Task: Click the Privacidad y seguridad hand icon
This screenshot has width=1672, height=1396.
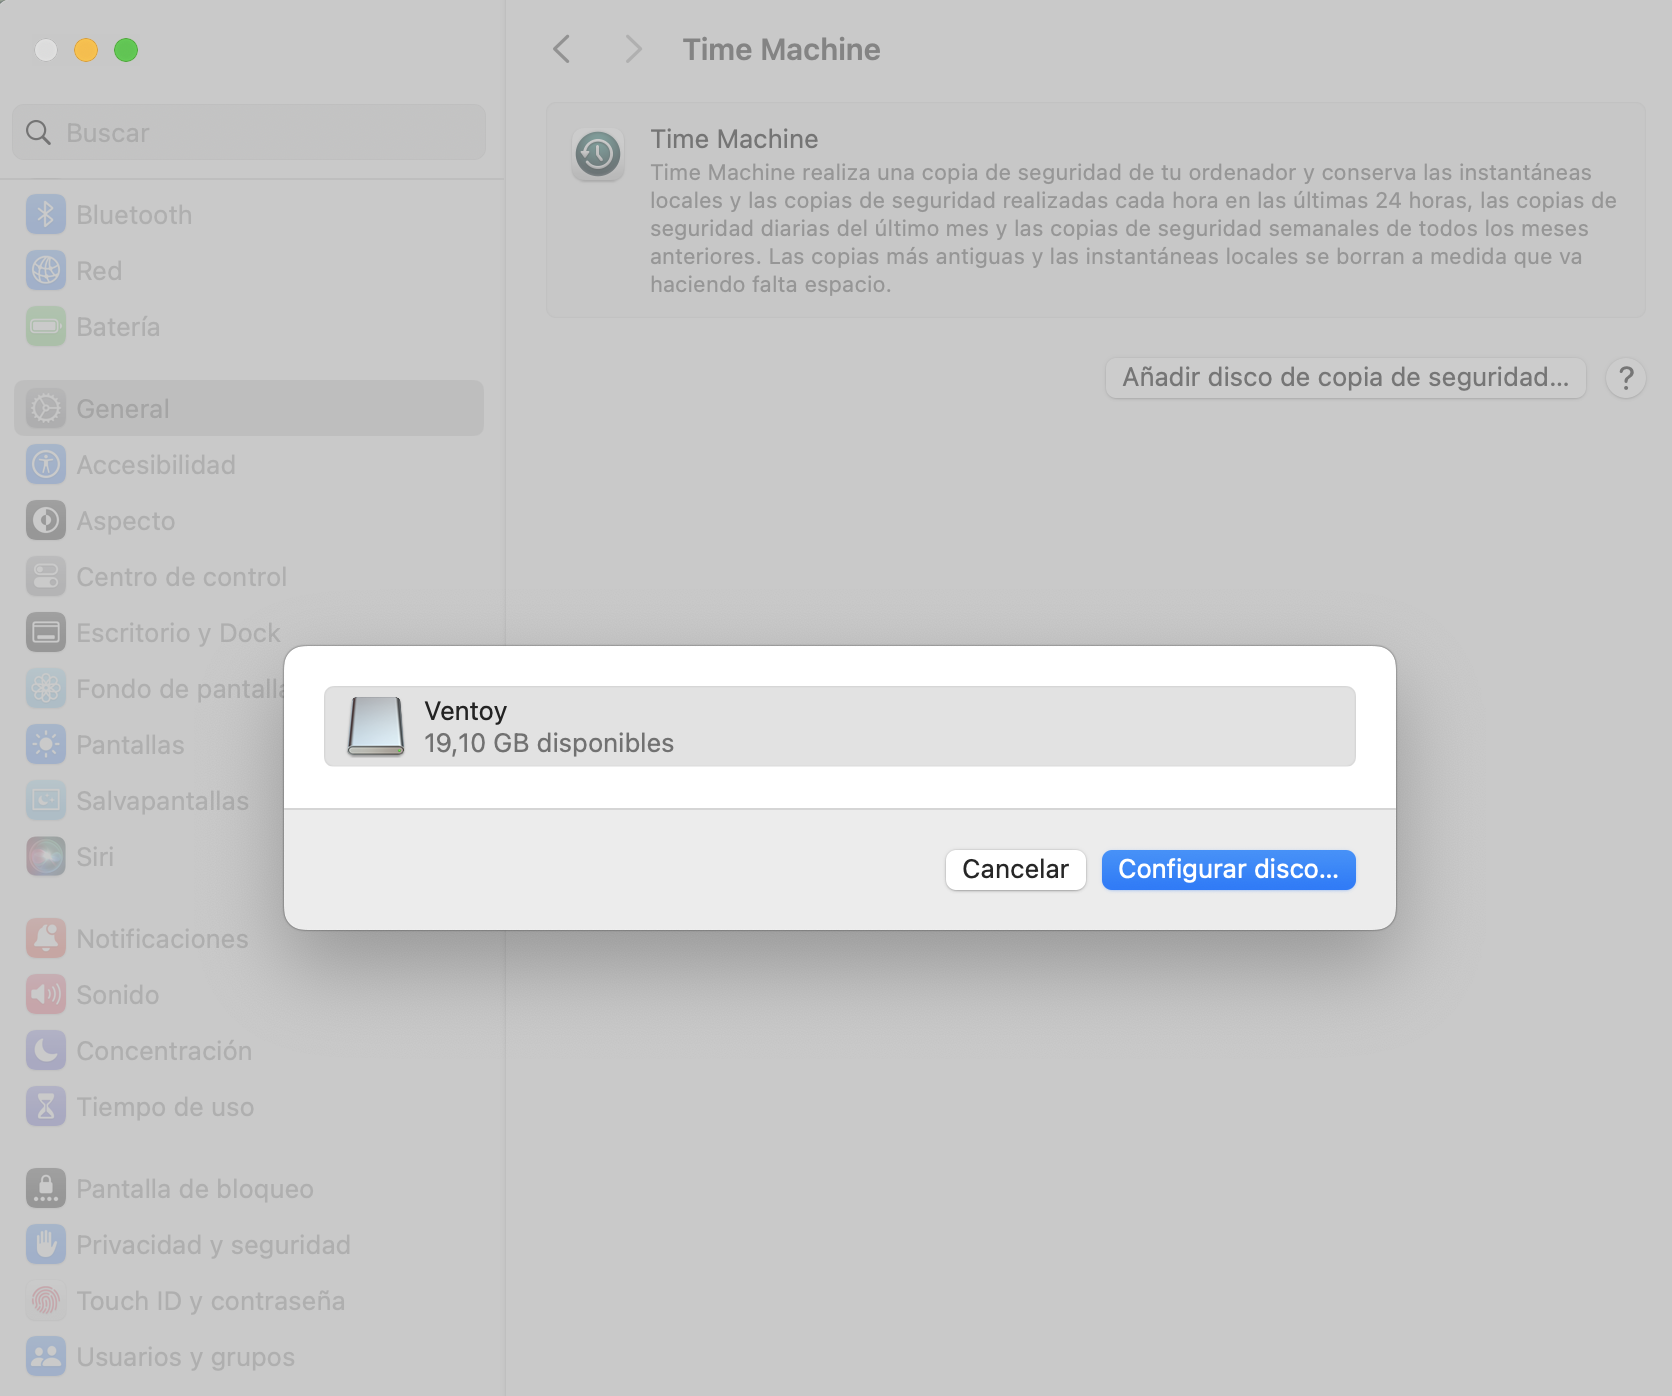Action: tap(46, 1245)
